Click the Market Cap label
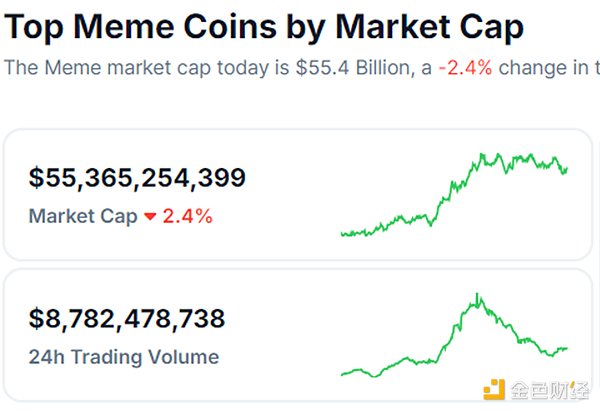 83,216
